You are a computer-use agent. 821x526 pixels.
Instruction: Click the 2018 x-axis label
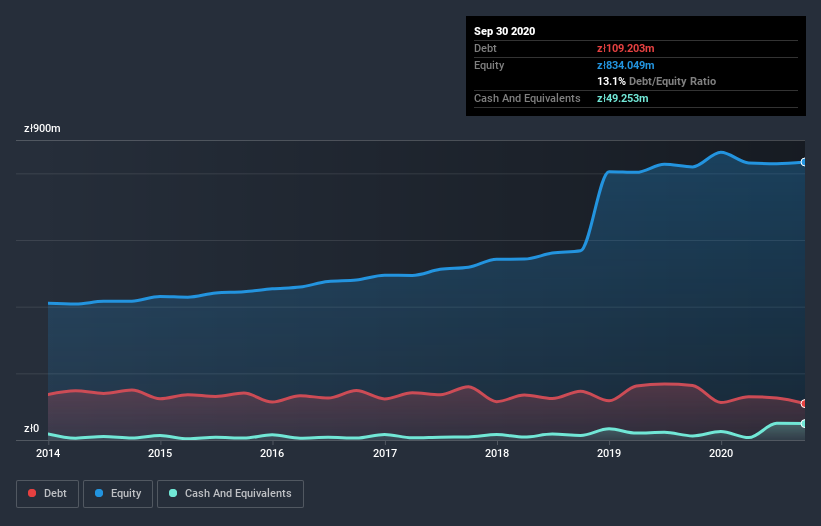pyautogui.click(x=497, y=453)
